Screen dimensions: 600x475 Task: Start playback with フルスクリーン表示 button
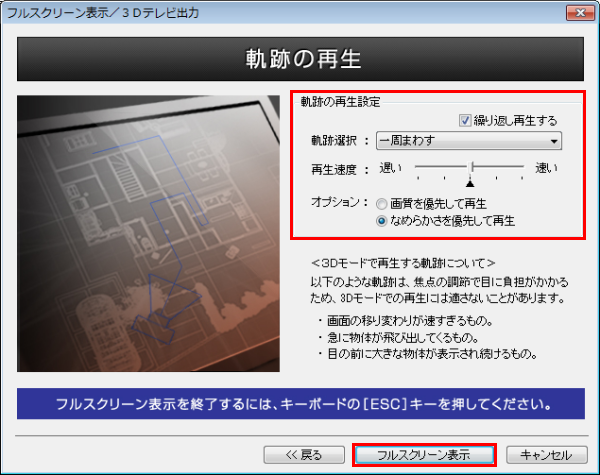425,455
